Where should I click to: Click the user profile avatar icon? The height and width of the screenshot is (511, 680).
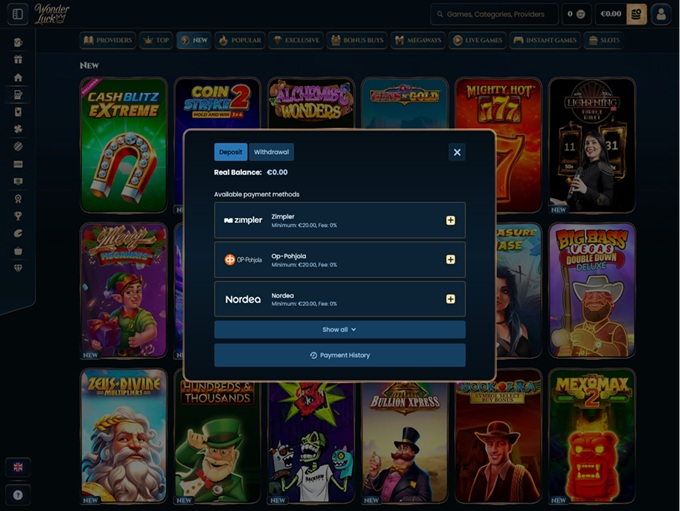(x=660, y=14)
